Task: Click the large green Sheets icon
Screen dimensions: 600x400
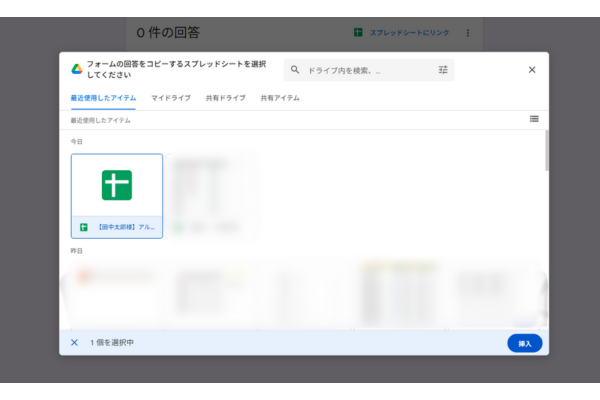Action: click(117, 185)
